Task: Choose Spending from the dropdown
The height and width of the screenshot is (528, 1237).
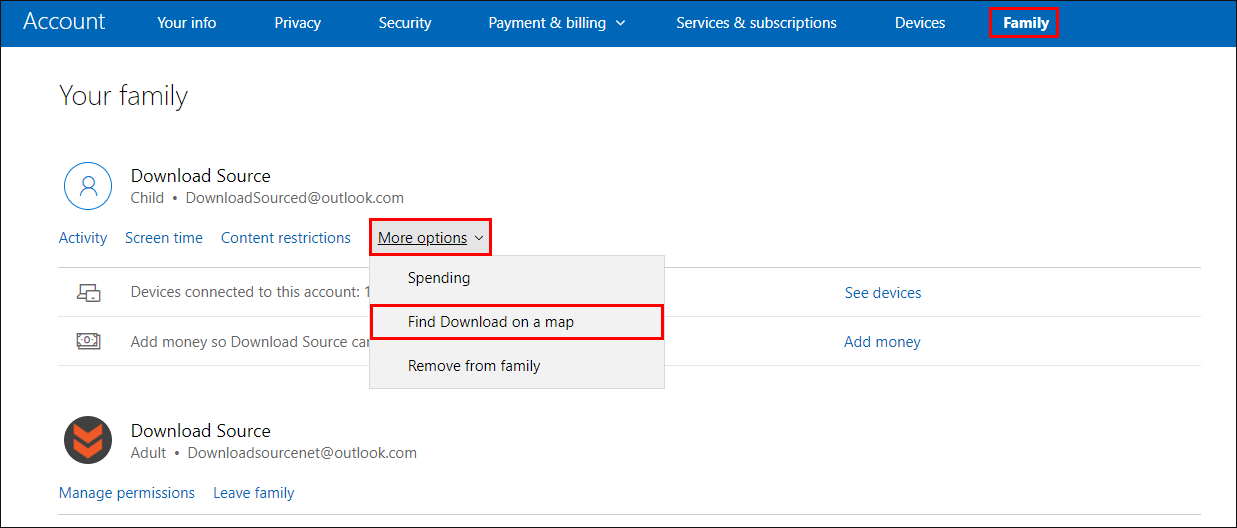Action: [x=517, y=278]
